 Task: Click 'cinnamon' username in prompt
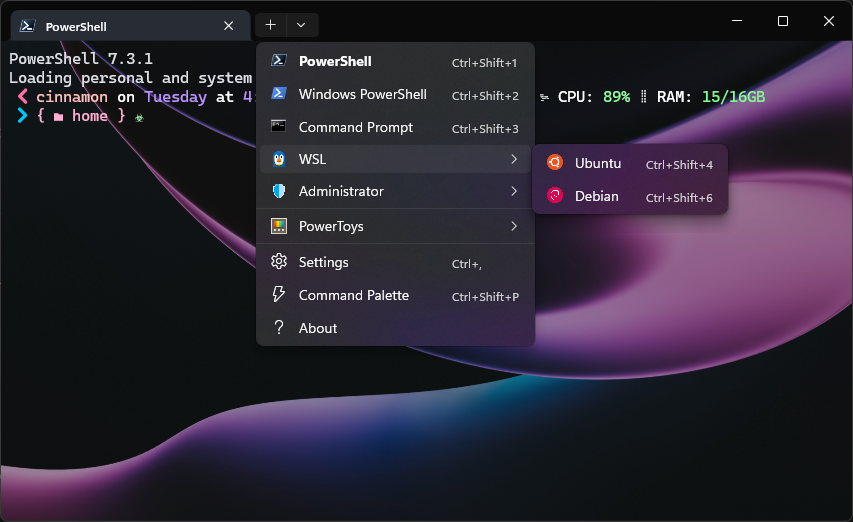pos(72,97)
